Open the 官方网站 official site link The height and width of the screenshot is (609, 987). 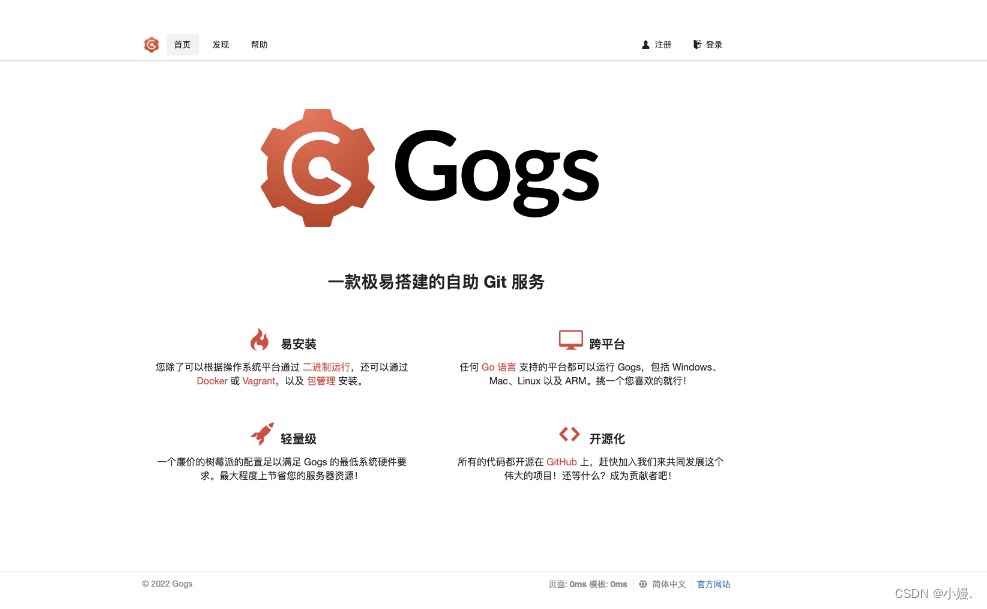point(713,584)
